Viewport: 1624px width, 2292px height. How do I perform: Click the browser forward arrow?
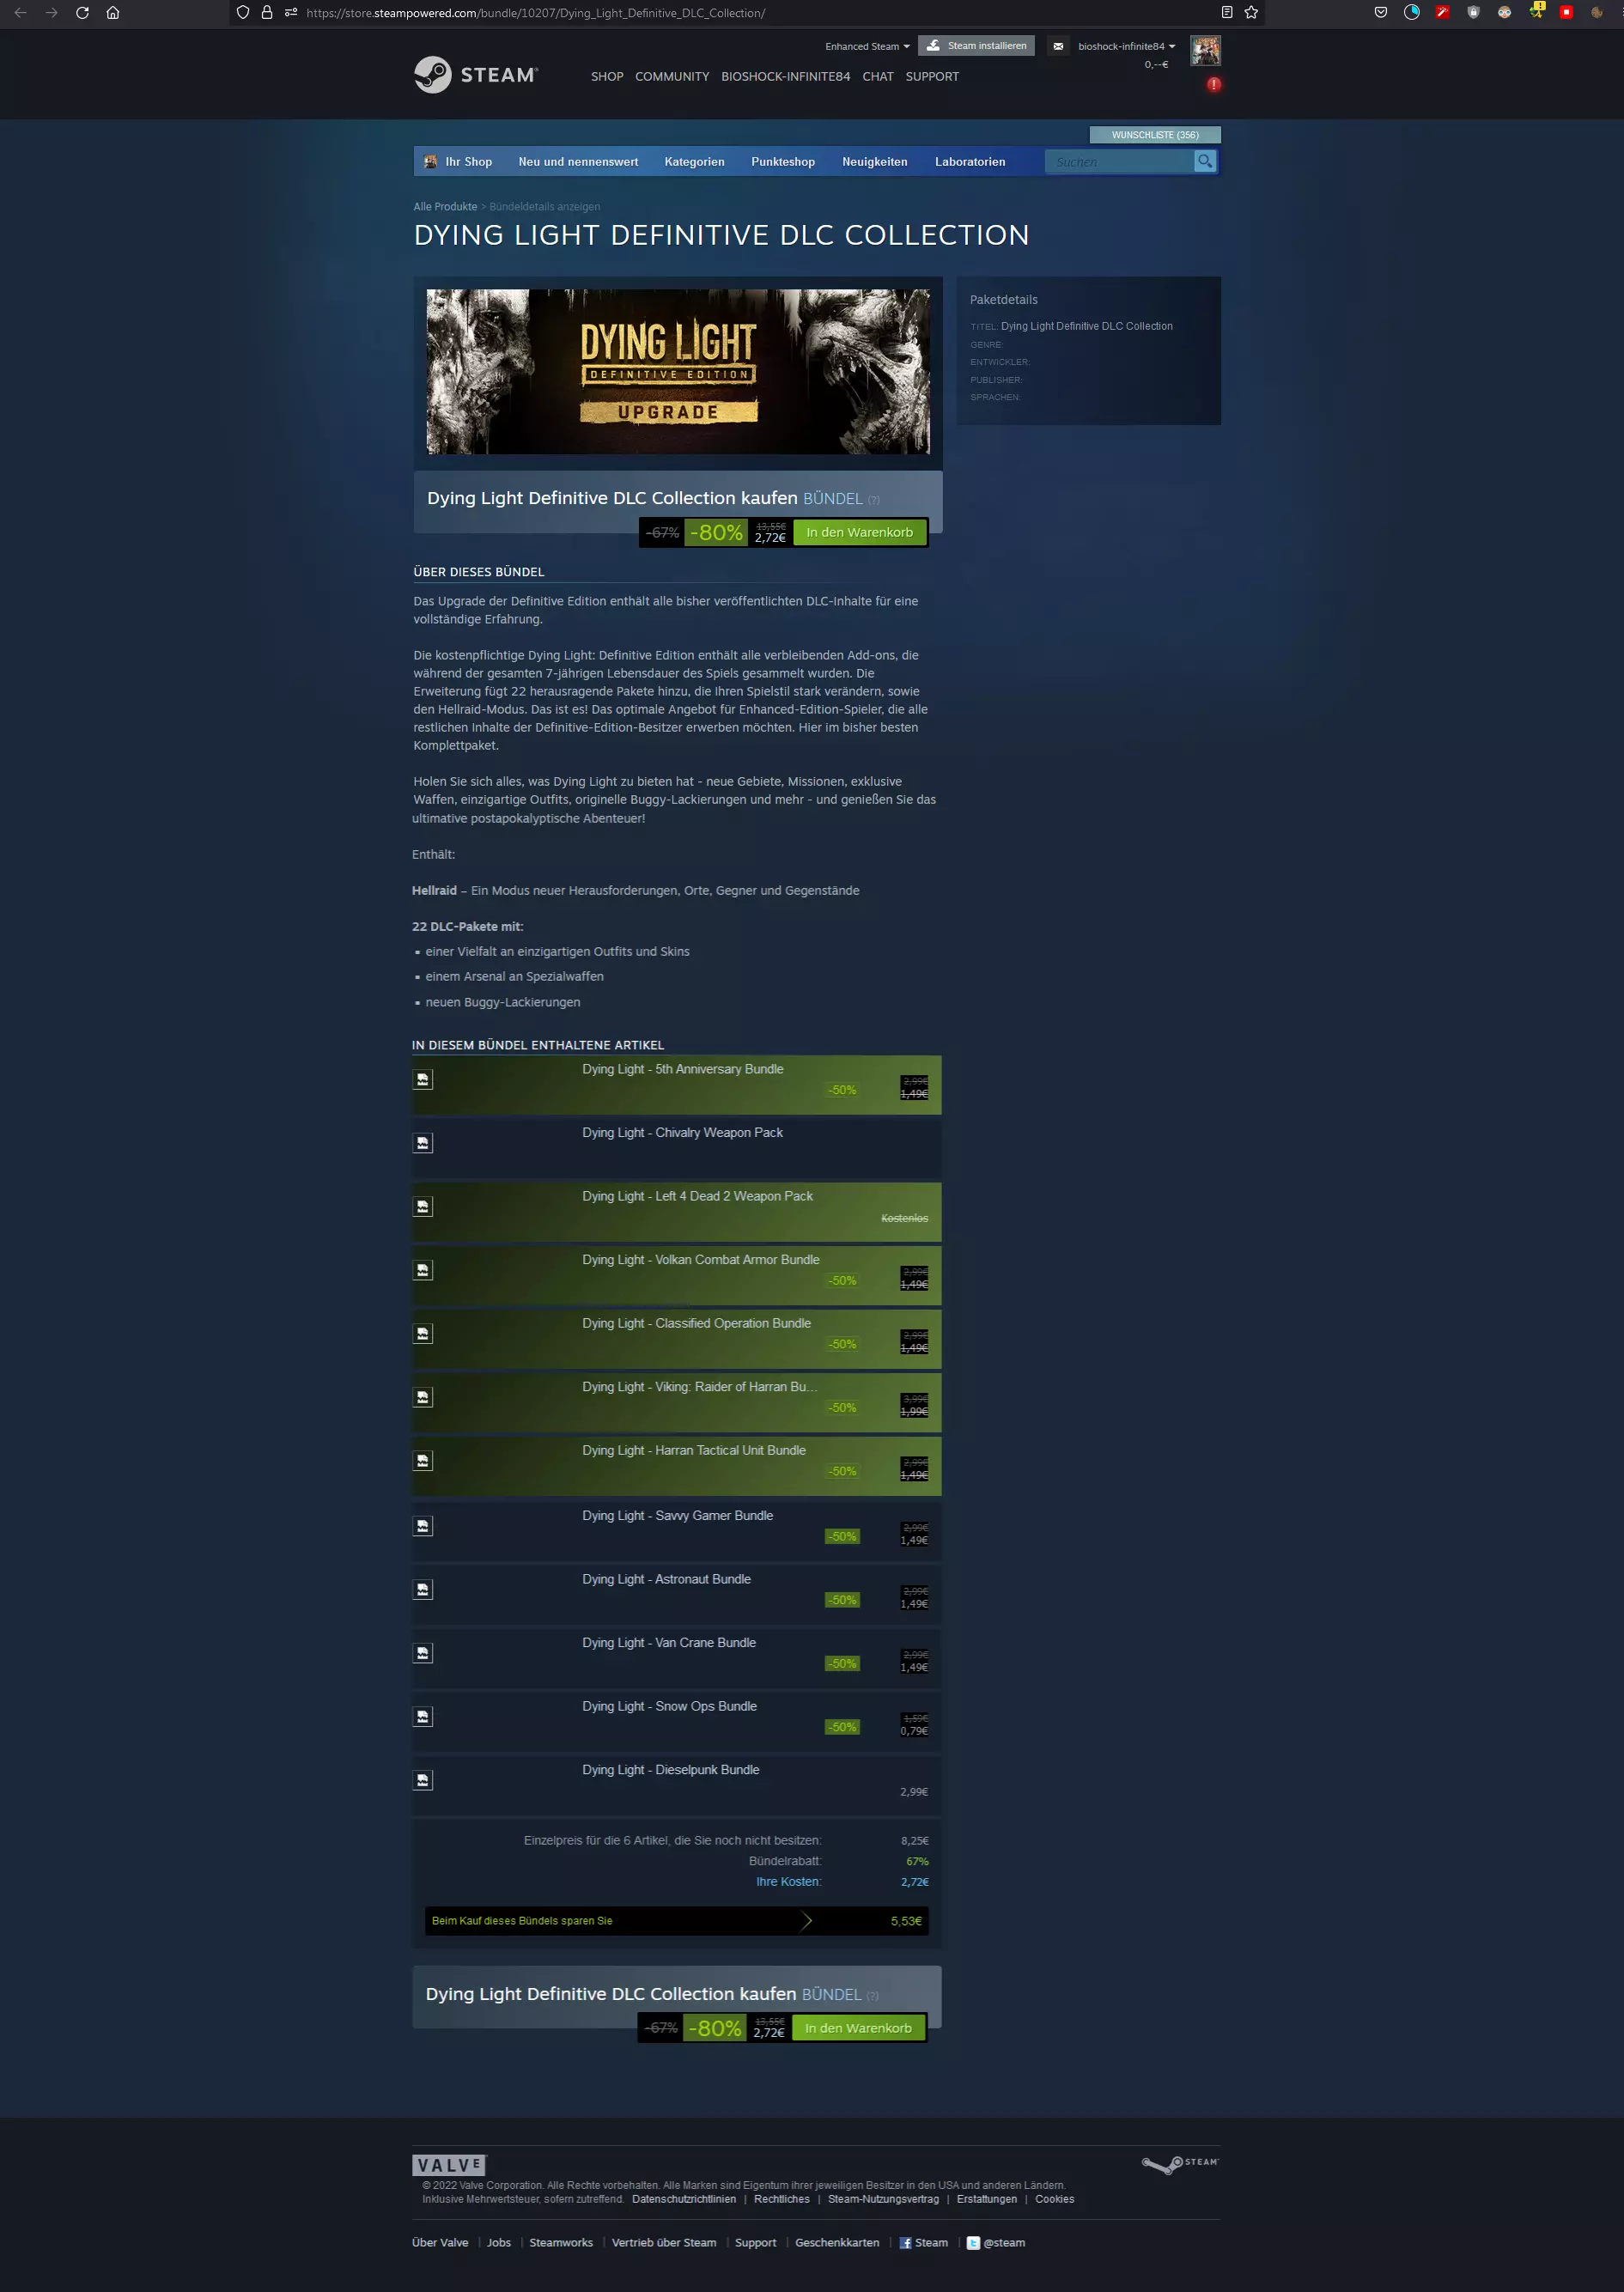tap(51, 13)
